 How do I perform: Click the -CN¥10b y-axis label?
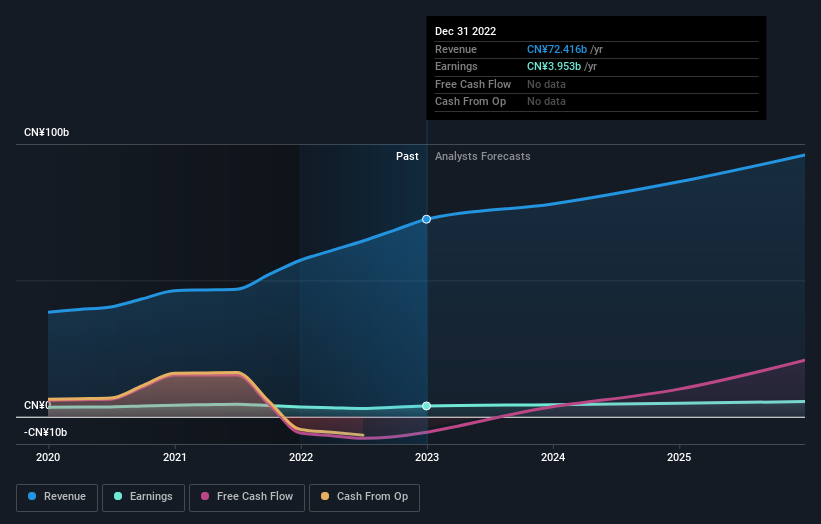click(x=46, y=432)
